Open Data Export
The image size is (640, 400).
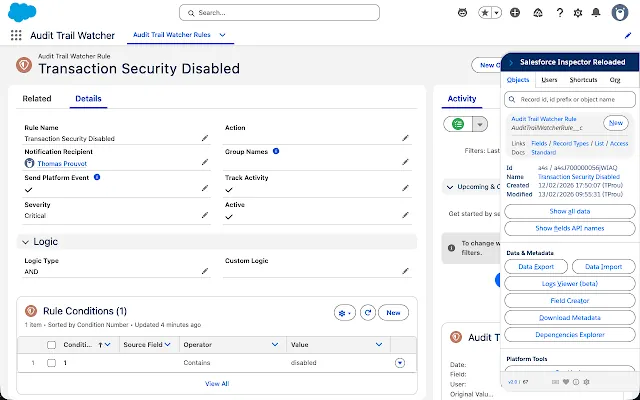pos(536,267)
